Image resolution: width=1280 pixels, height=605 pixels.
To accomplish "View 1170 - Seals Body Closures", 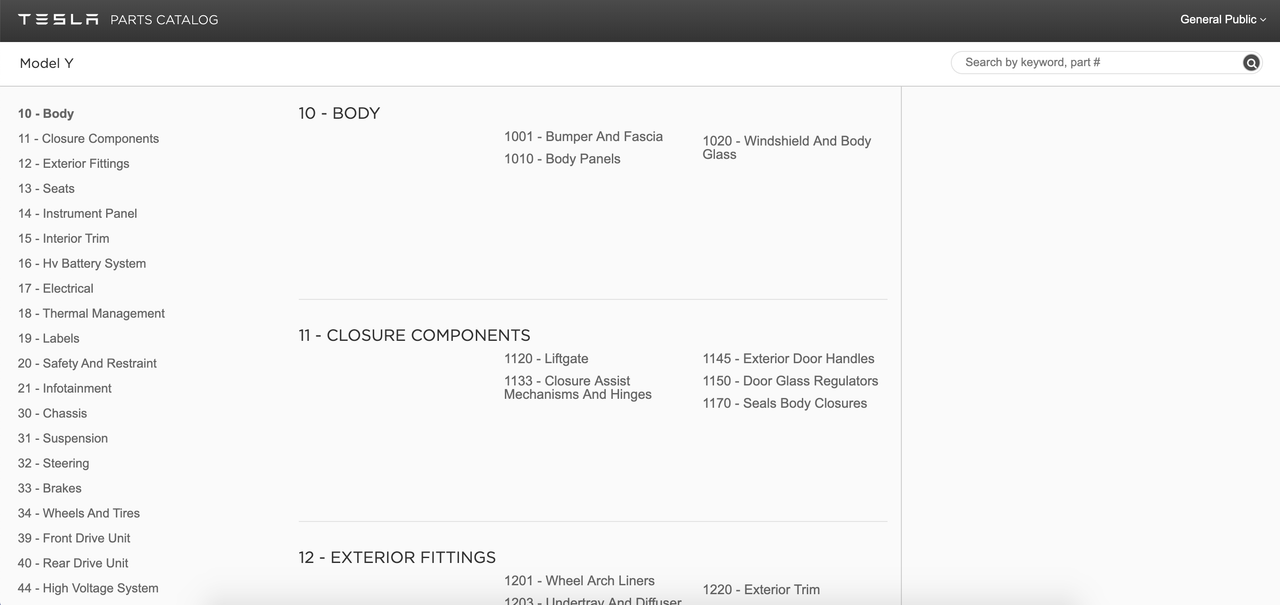I will pos(785,404).
